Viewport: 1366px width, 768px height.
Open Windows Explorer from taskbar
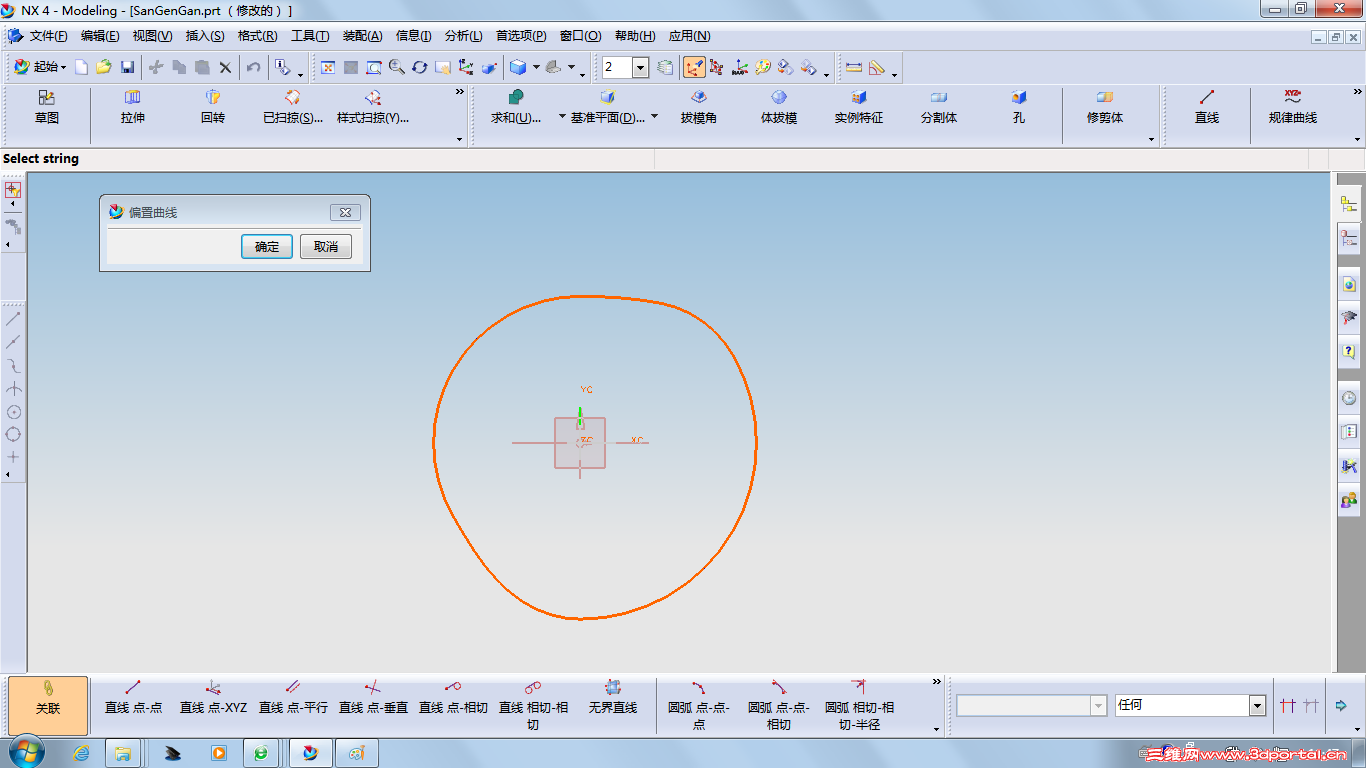click(123, 753)
